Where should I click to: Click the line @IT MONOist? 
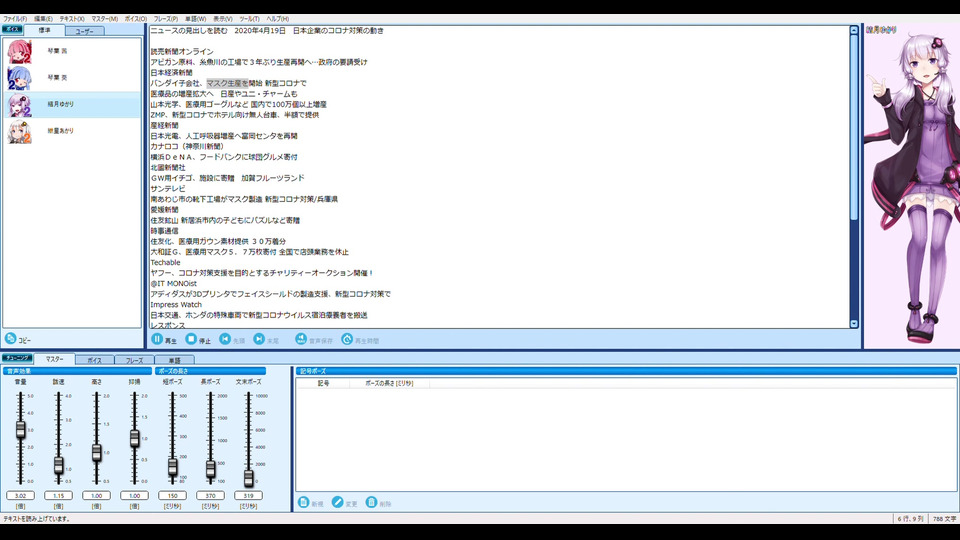173,283
